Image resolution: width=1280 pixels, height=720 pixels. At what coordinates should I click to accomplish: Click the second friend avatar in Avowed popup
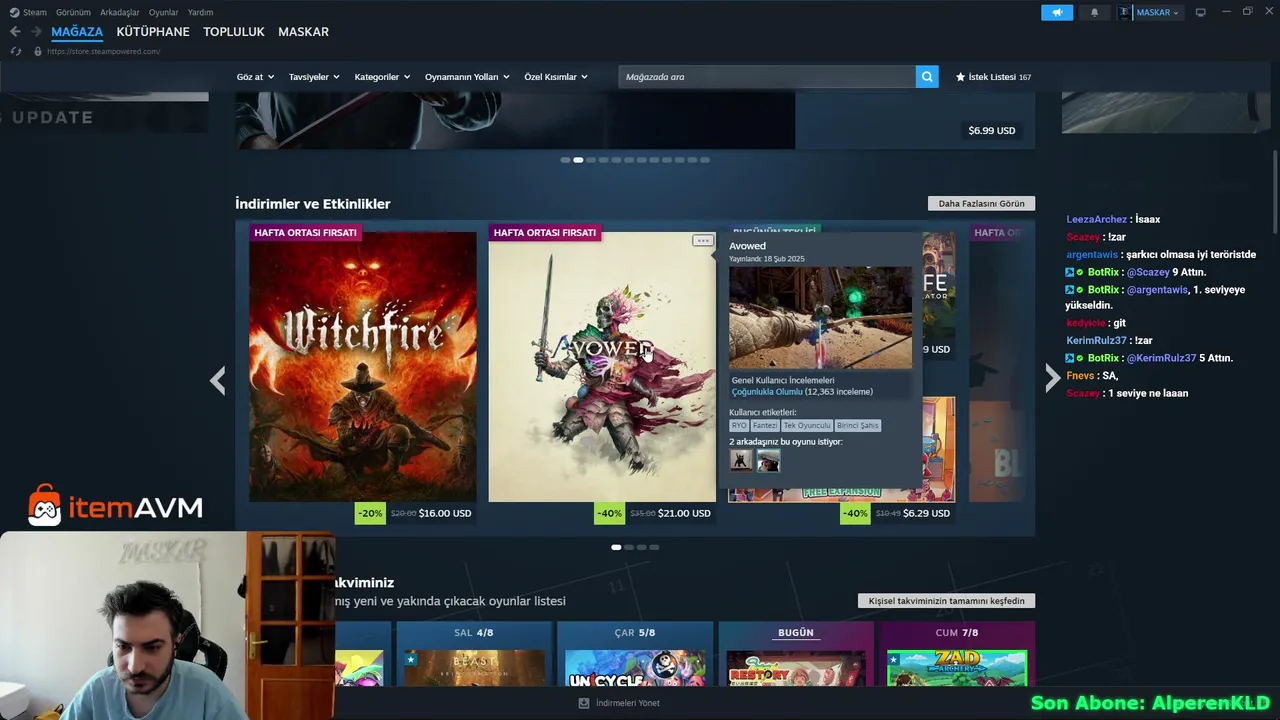coord(768,461)
